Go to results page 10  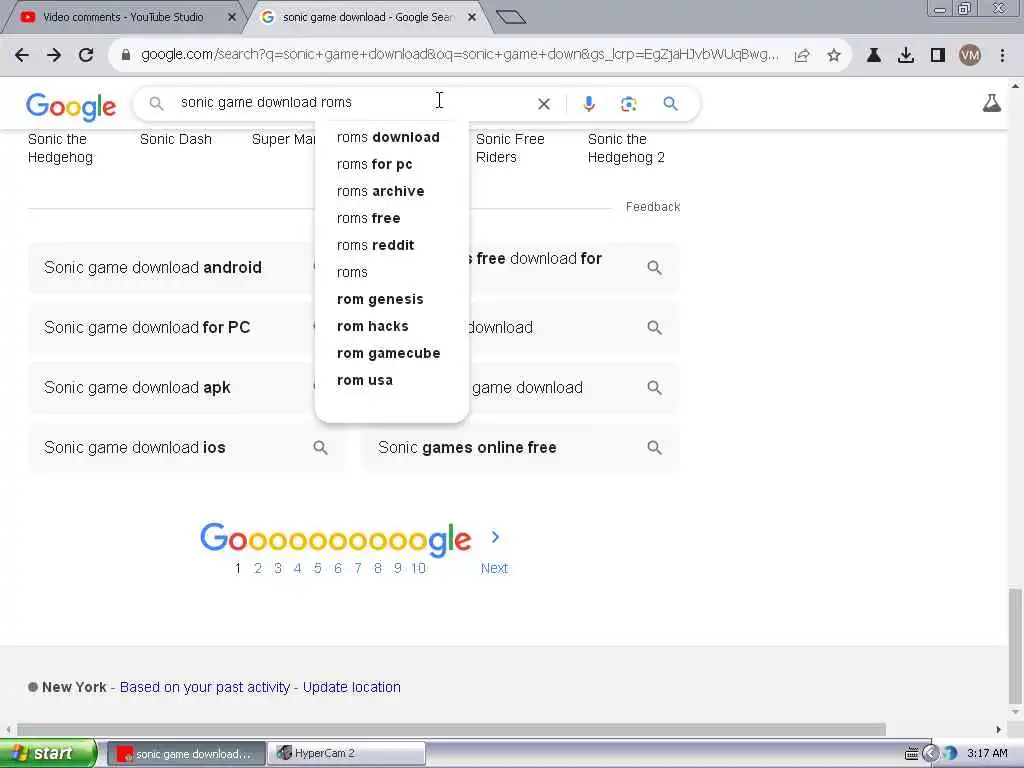[418, 568]
